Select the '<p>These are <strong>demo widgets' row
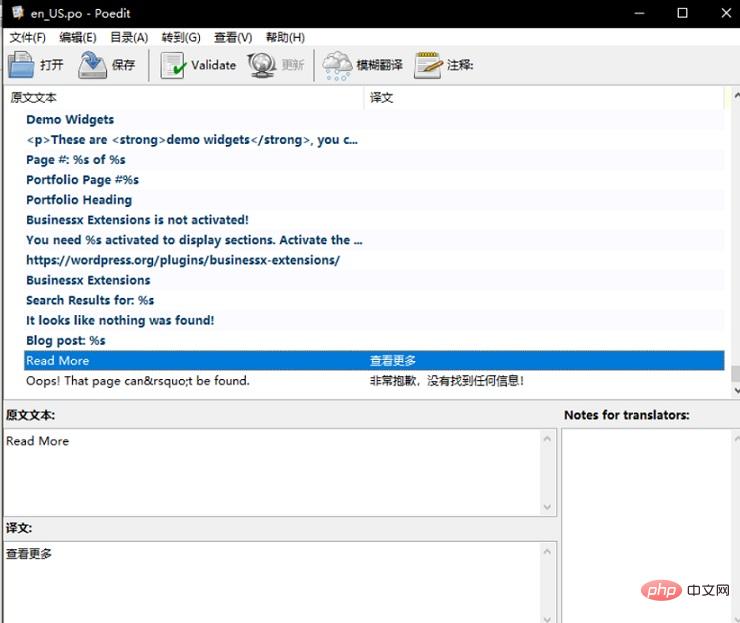The width and height of the screenshot is (740, 623). coord(374,140)
